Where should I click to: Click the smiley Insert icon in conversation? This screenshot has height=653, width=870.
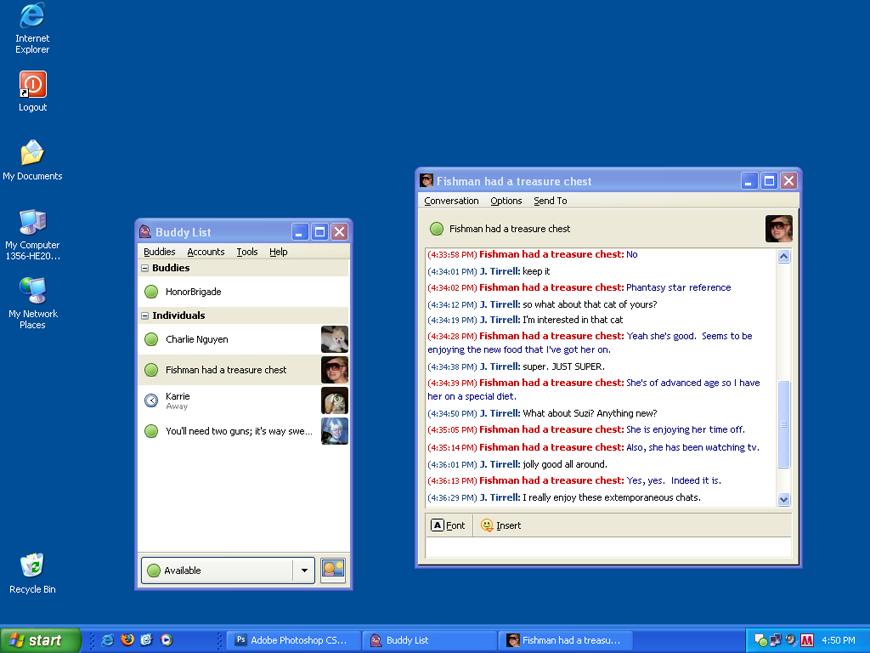tap(487, 525)
